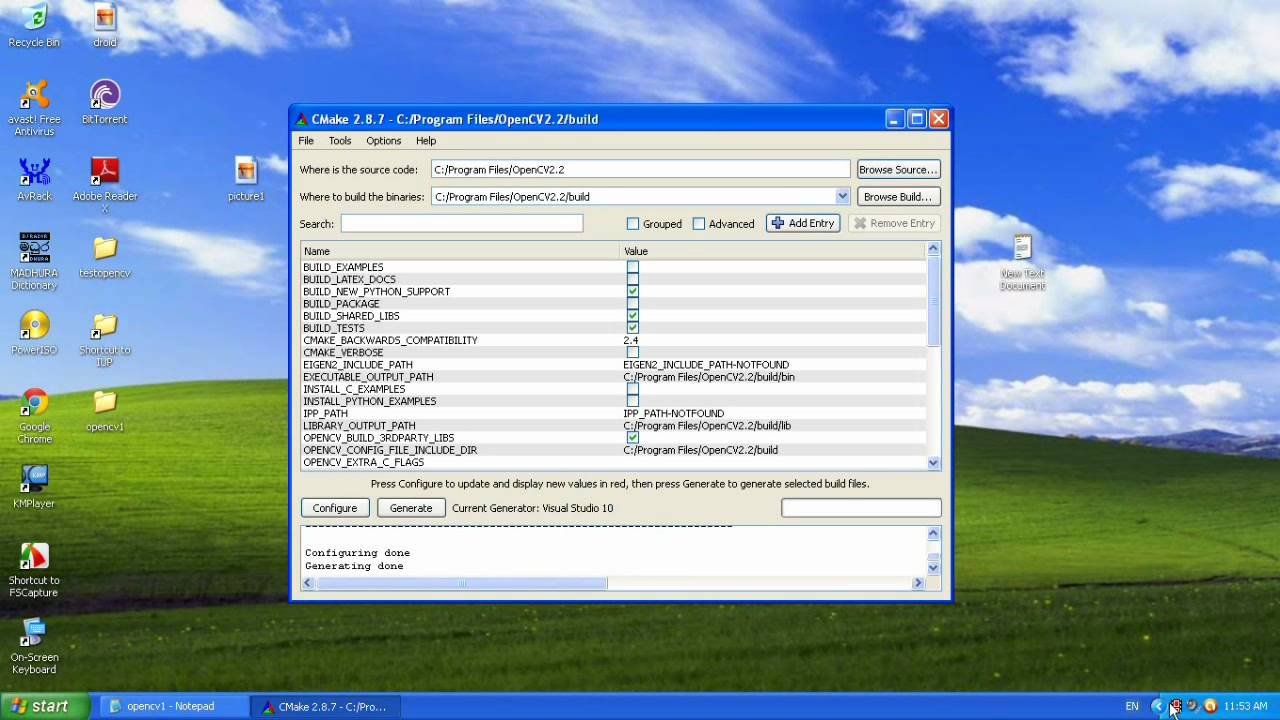Enable the BUILD_PACKAGE checkbox
The height and width of the screenshot is (720, 1280).
point(632,304)
